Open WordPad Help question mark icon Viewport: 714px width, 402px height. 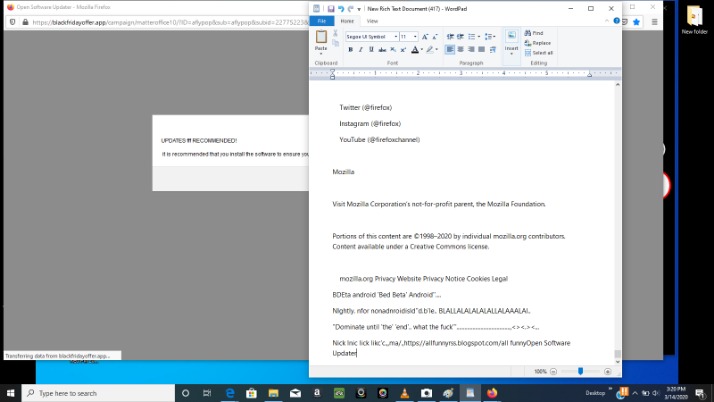[x=616, y=21]
